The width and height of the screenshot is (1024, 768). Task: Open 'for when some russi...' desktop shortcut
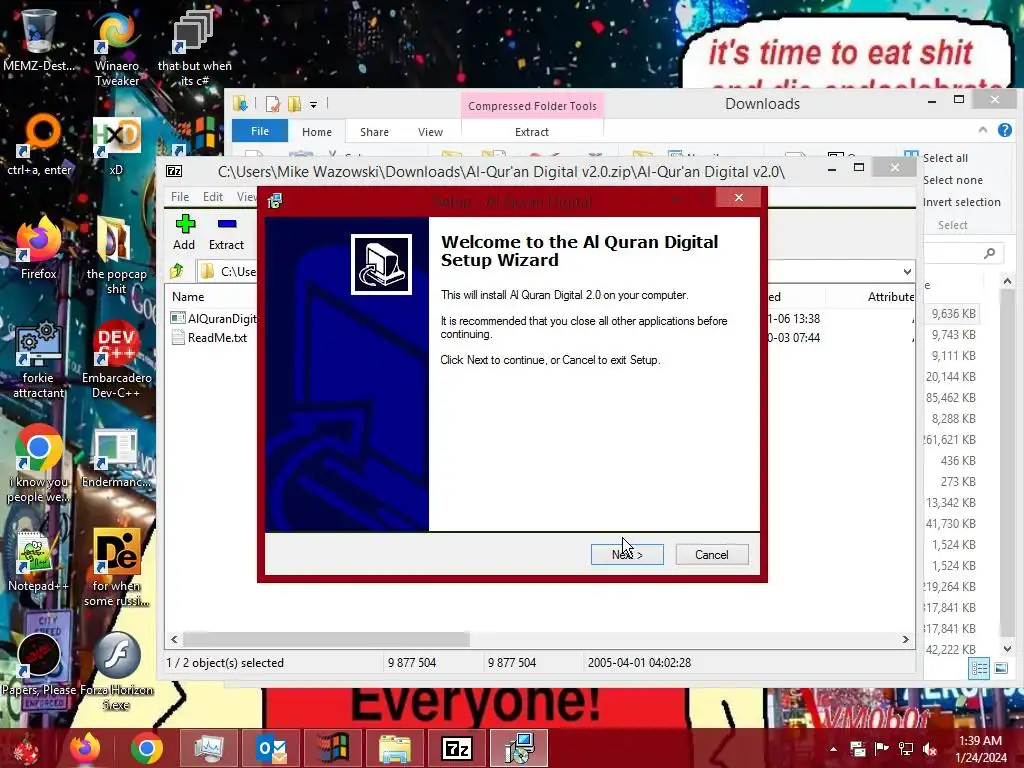tap(116, 568)
